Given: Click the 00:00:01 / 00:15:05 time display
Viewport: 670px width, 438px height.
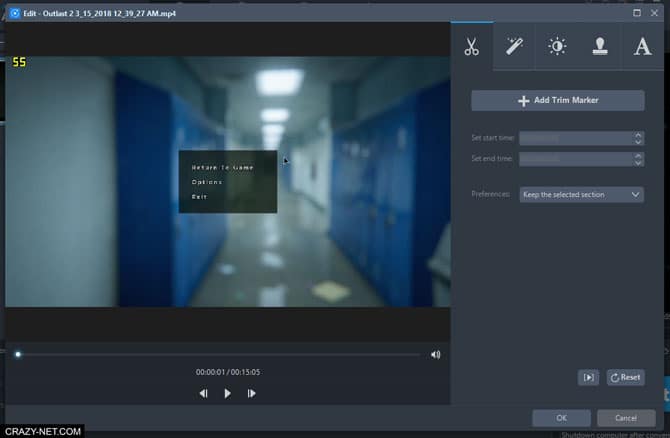Looking at the screenshot, I should coord(228,372).
